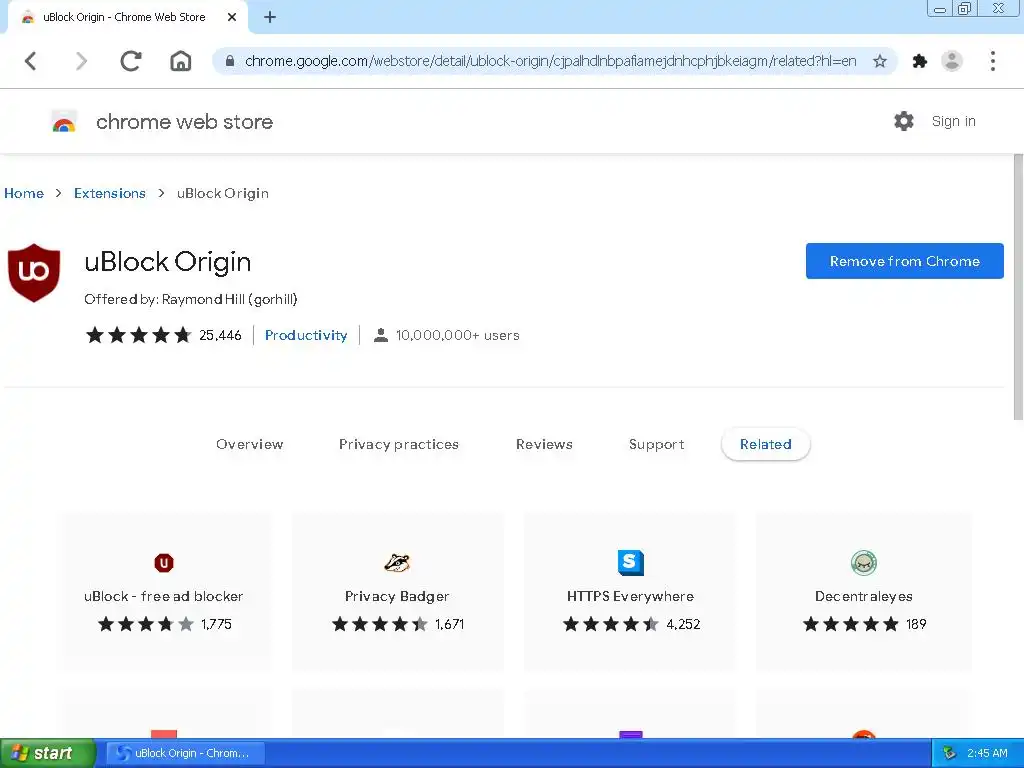
Task: Click the page vertical scrollbar
Action: click(x=1018, y=287)
